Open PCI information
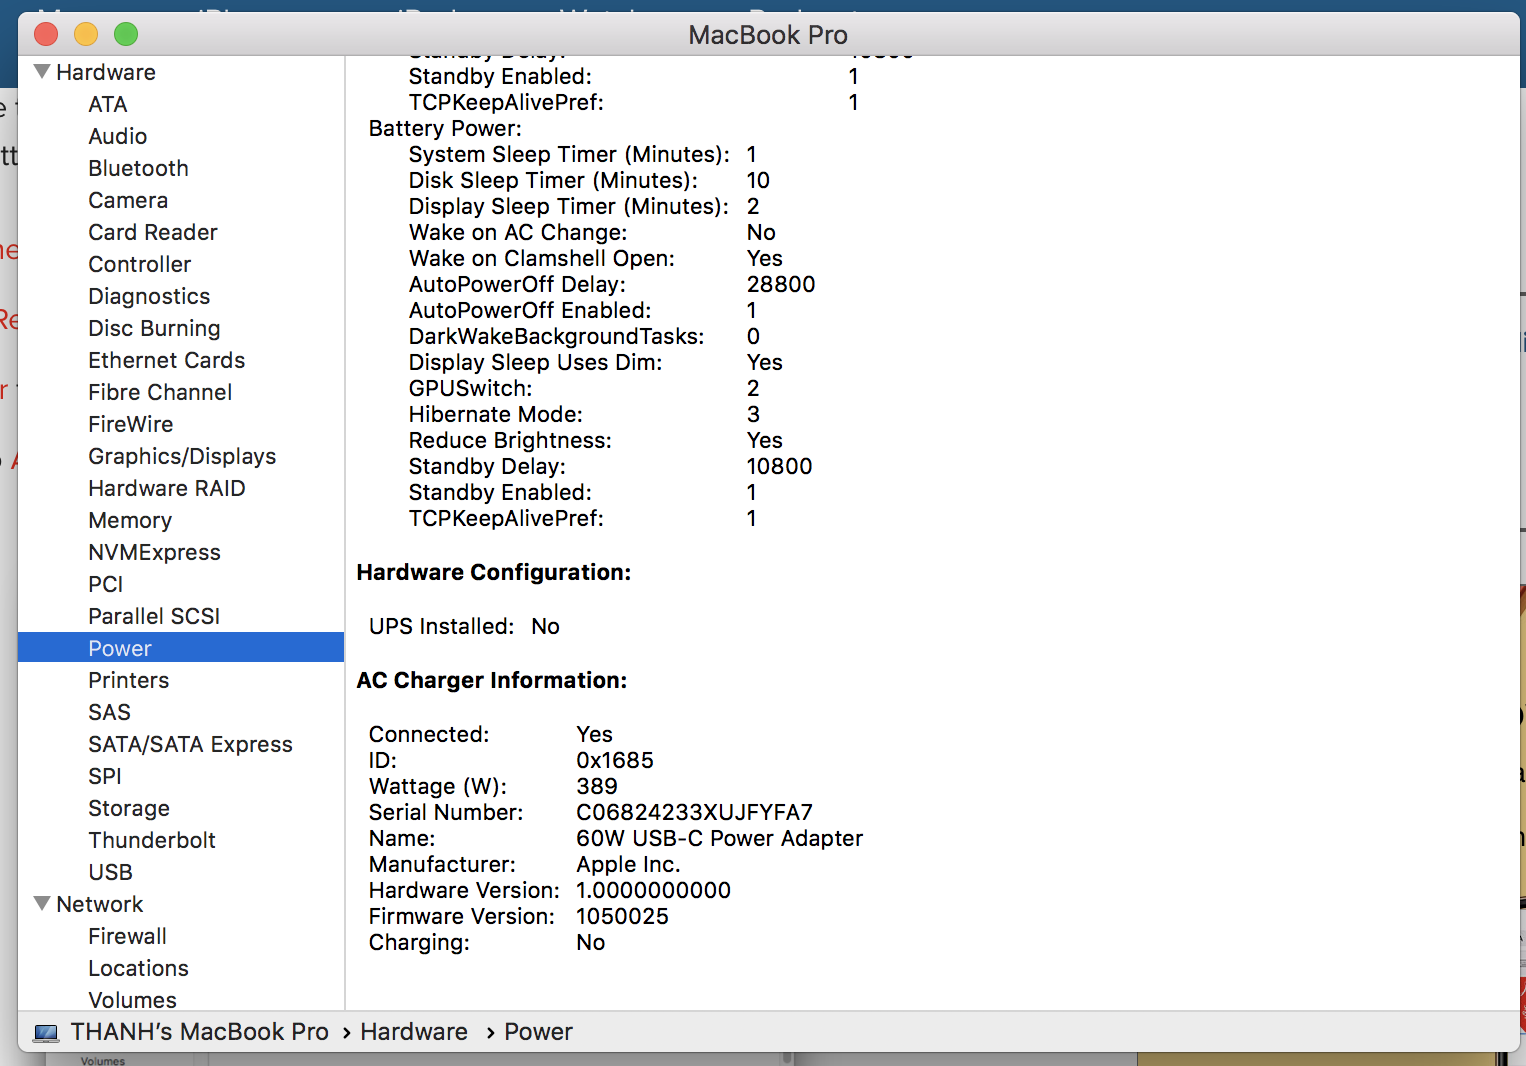The width and height of the screenshot is (1526, 1066). 106,584
